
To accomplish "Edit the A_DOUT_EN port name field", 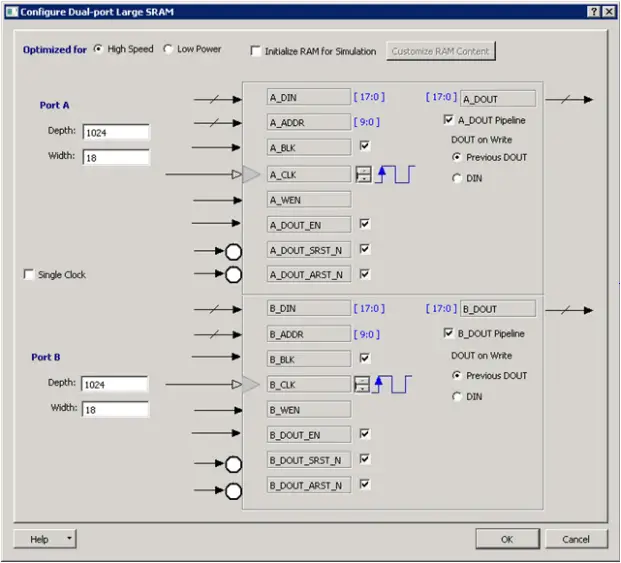I will coord(309,225).
